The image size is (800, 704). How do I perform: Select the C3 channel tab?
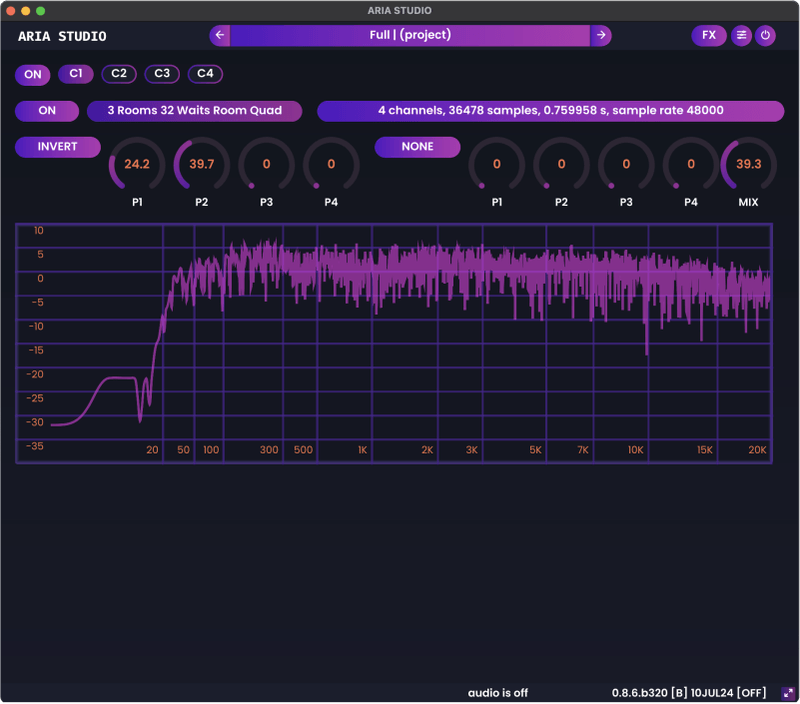click(x=162, y=73)
